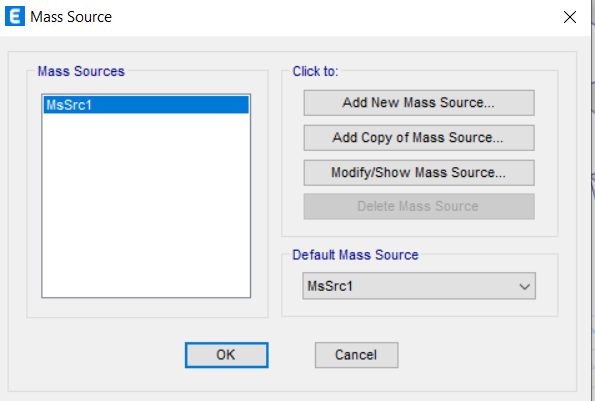Click the grayed Delete Mass Source button

pos(419,206)
